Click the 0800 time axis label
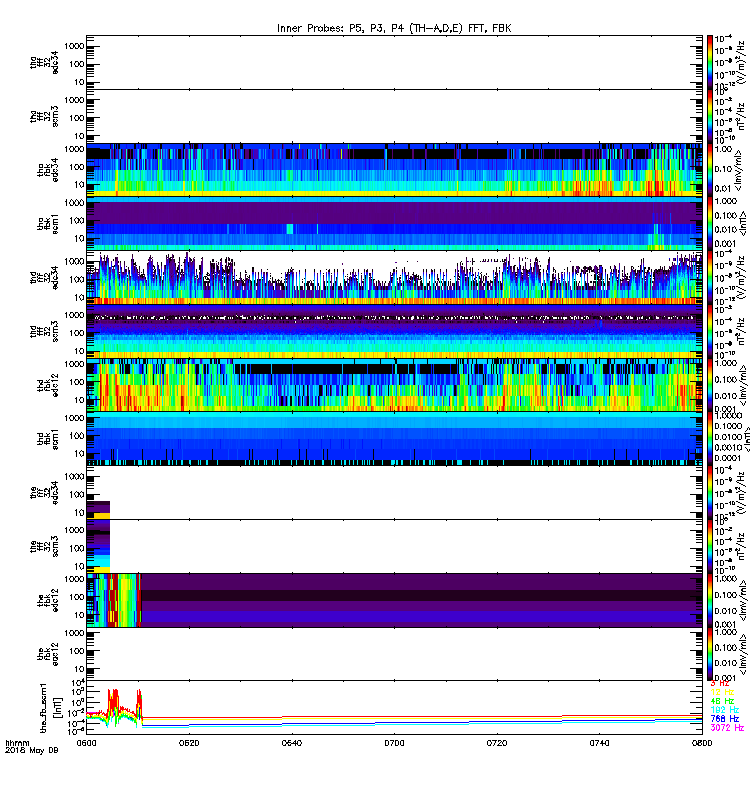Image resolution: width=750 pixels, height=800 pixels. [702, 743]
